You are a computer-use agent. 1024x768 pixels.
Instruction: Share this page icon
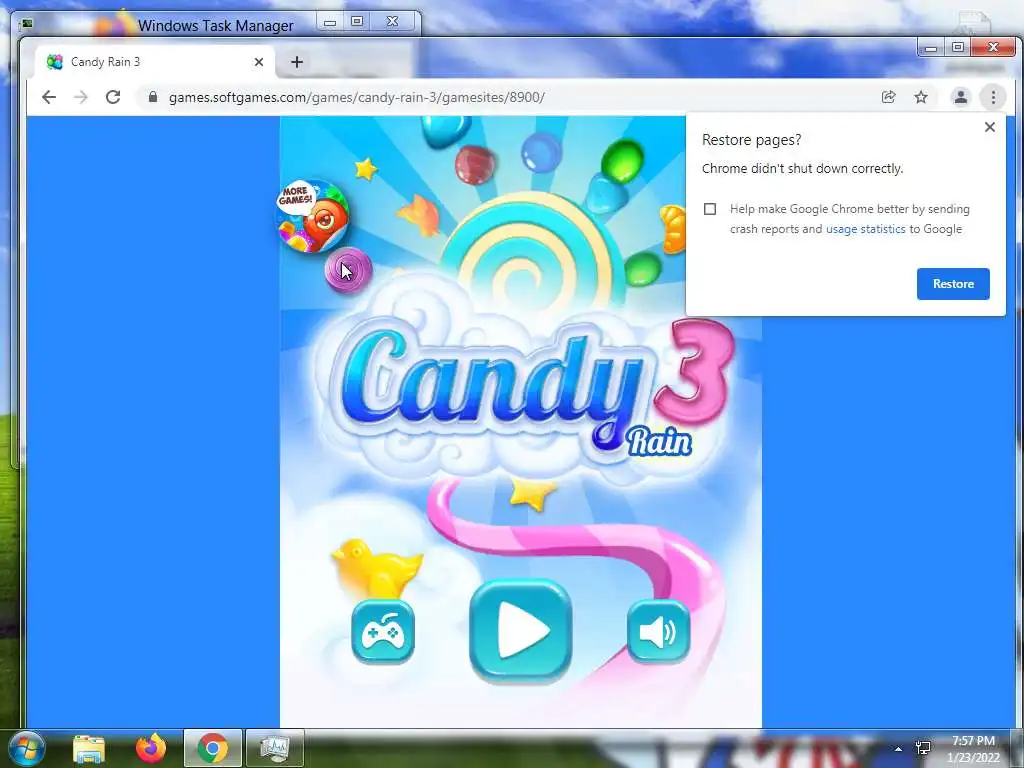pos(888,97)
